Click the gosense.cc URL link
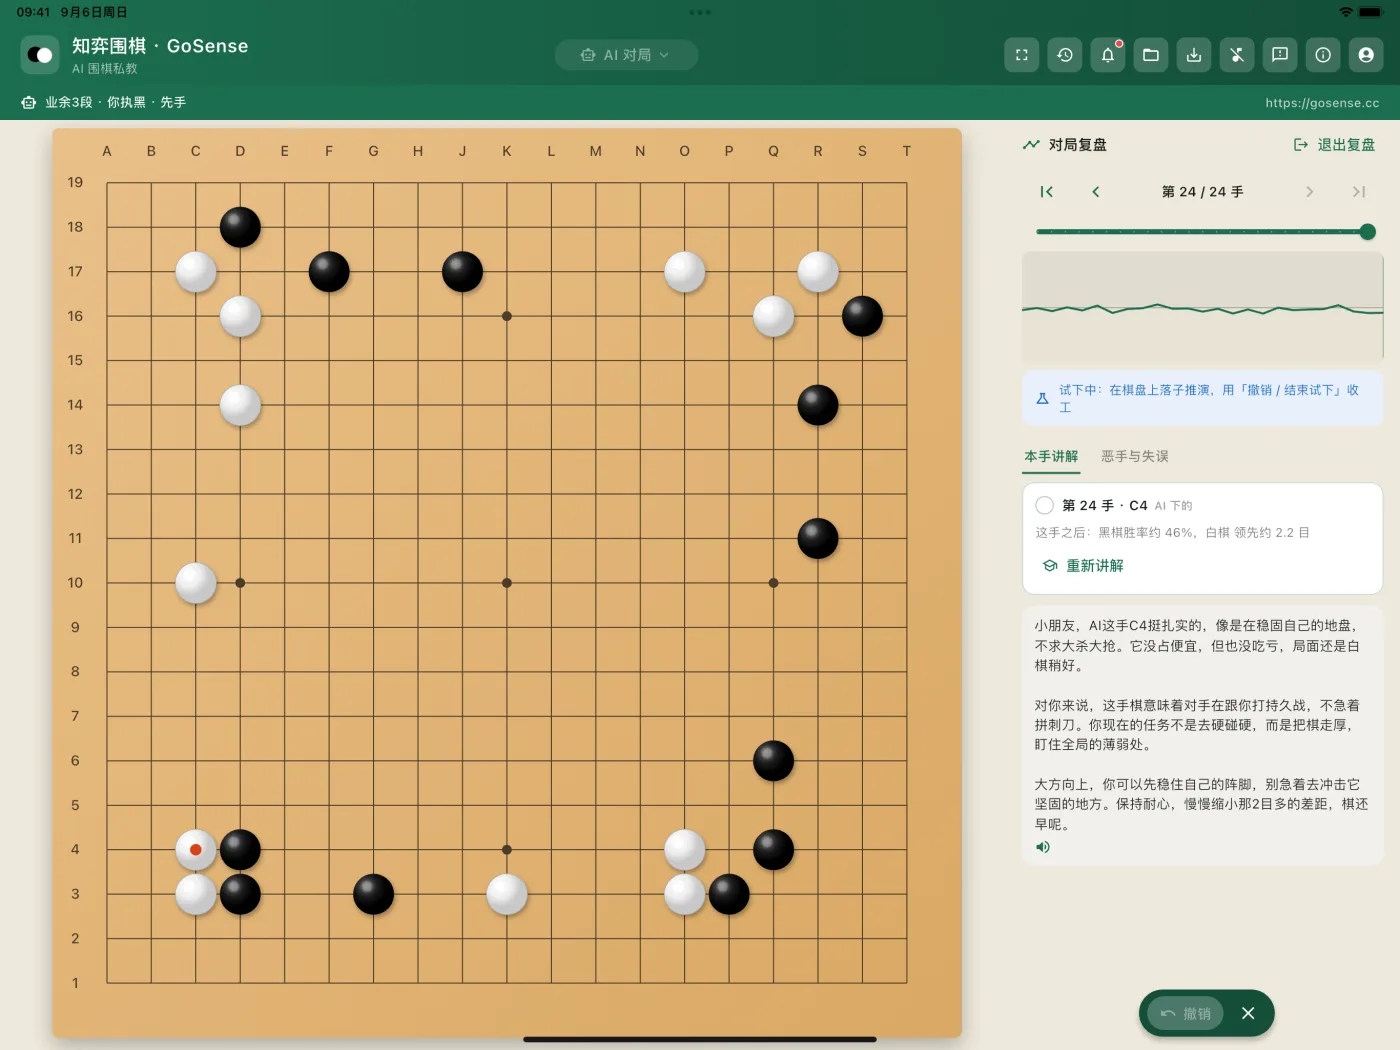Image resolution: width=1400 pixels, height=1050 pixels. [x=1322, y=103]
